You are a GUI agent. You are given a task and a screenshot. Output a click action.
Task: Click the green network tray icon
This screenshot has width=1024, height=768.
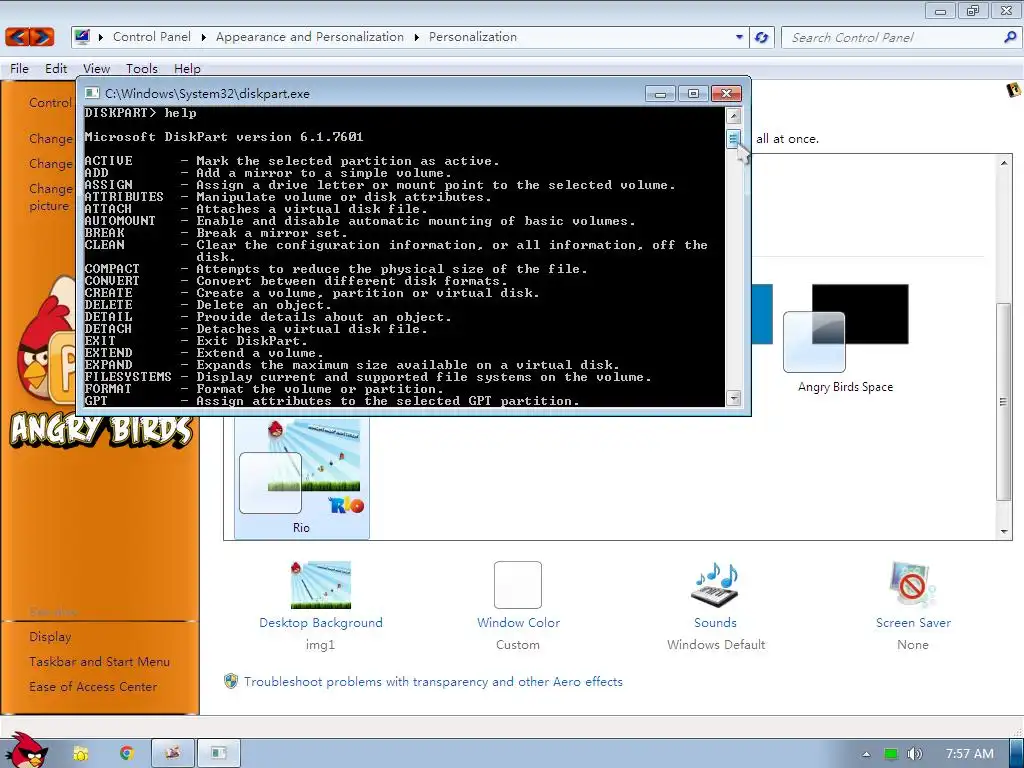[891, 754]
